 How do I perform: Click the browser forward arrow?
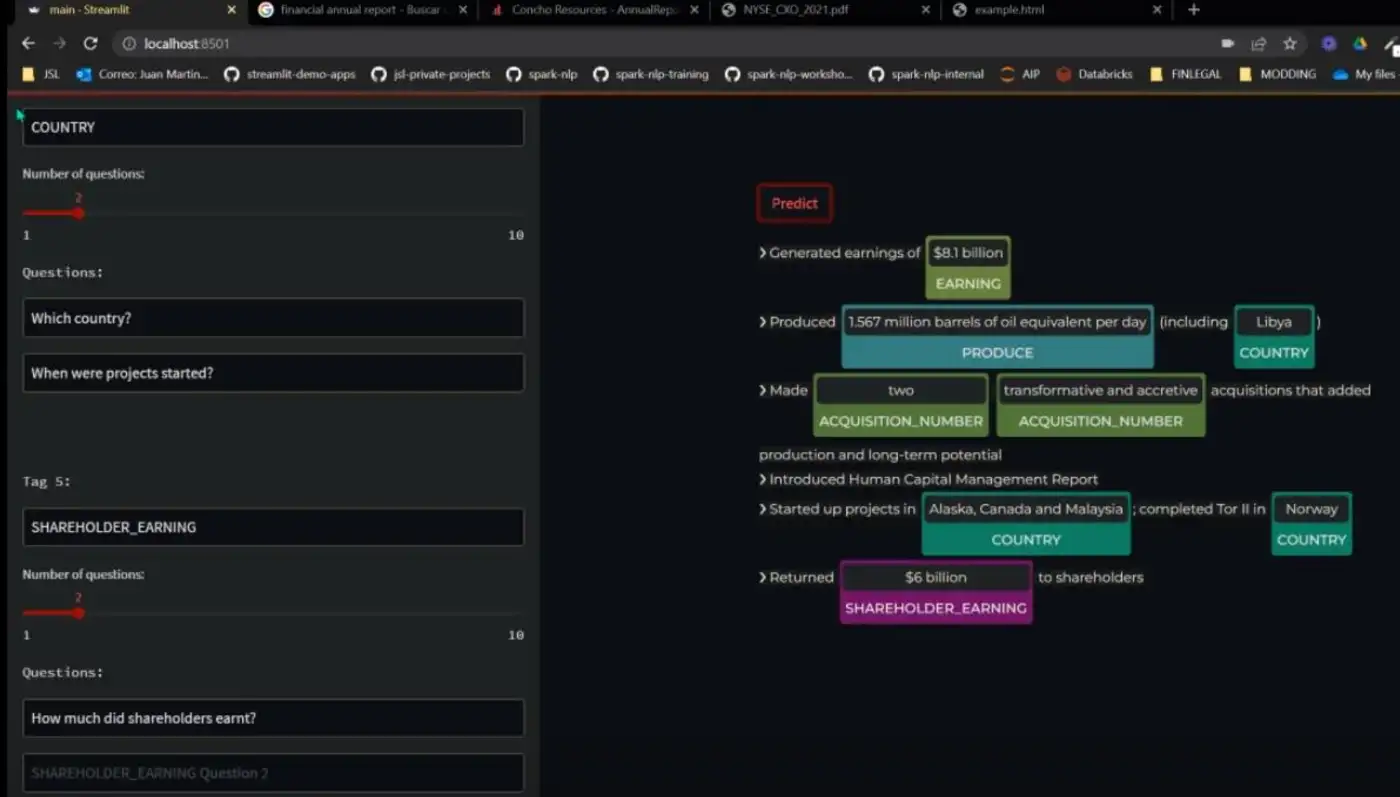59,43
